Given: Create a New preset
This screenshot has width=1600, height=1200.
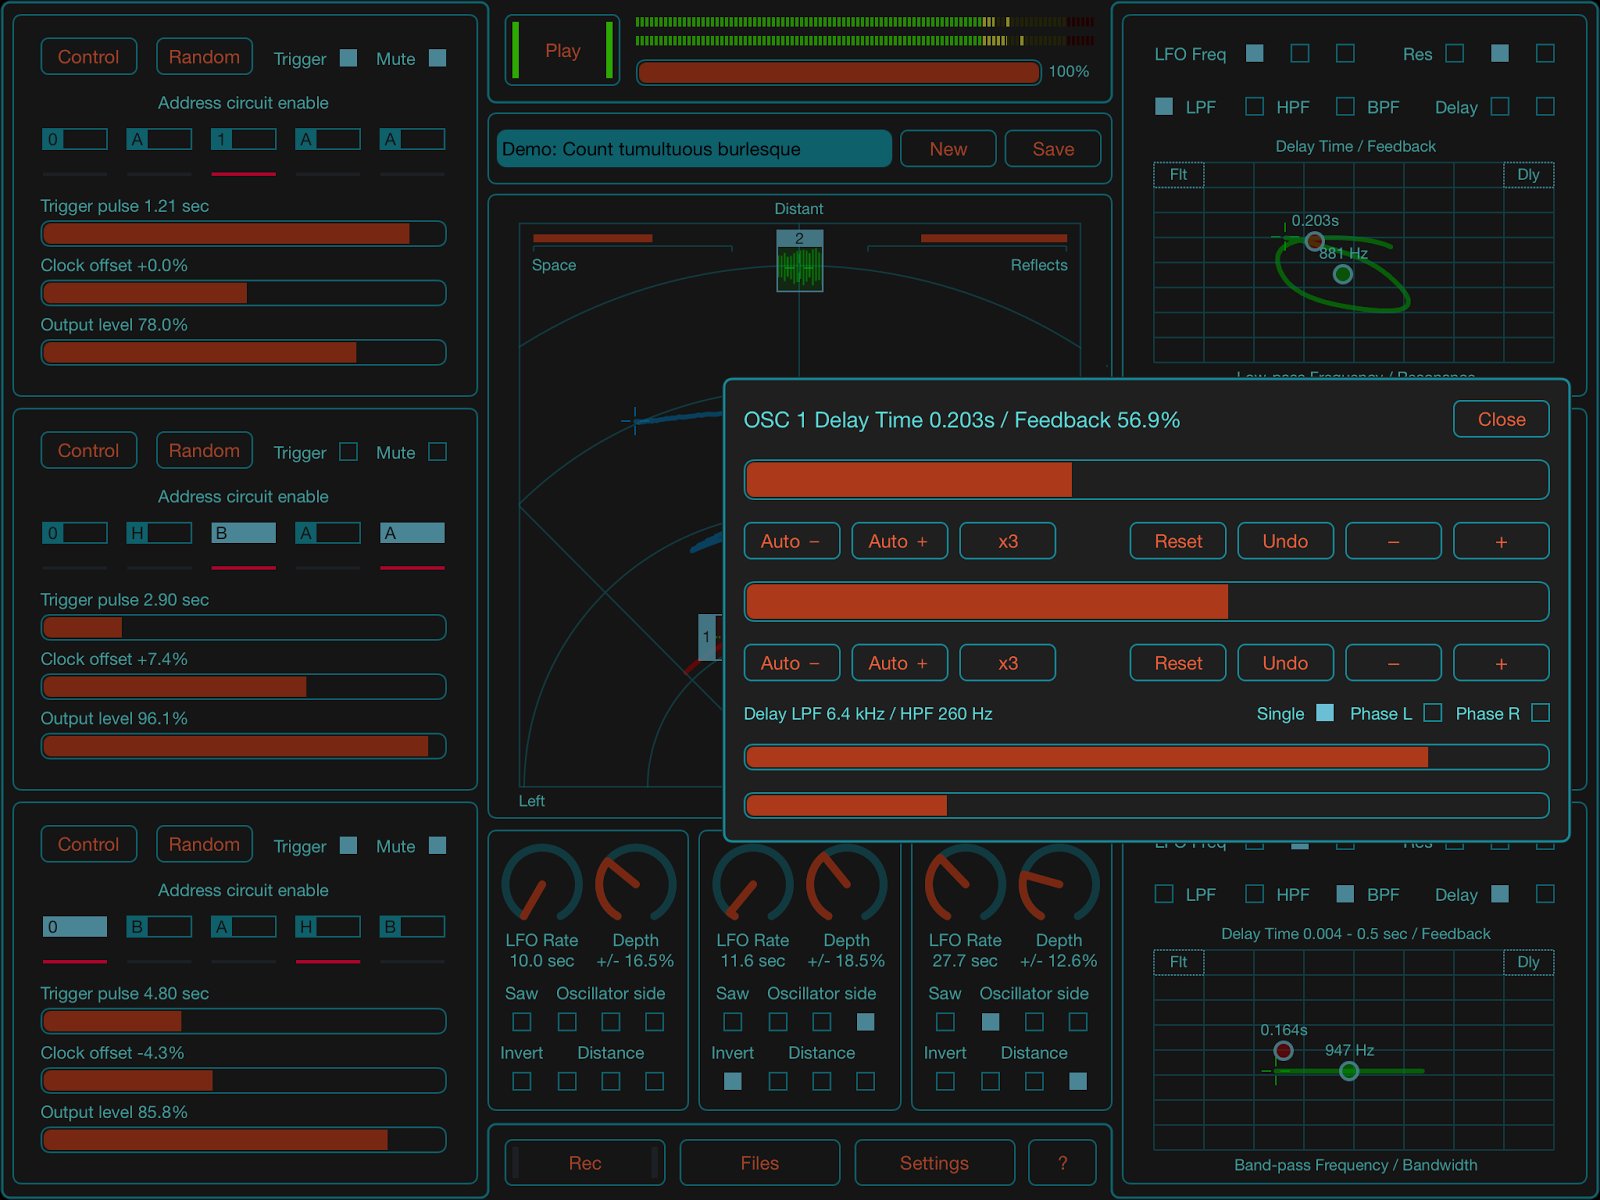Looking at the screenshot, I should click(948, 149).
